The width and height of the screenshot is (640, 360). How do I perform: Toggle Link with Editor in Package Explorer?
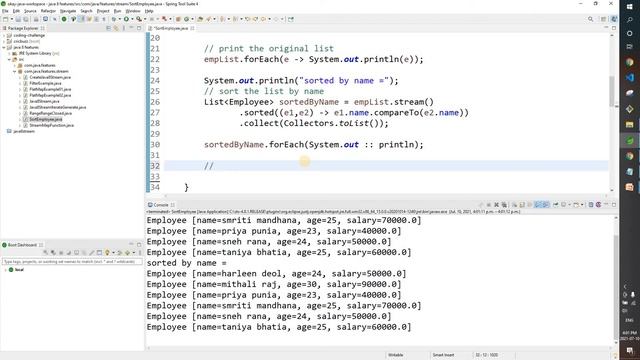[116, 28]
